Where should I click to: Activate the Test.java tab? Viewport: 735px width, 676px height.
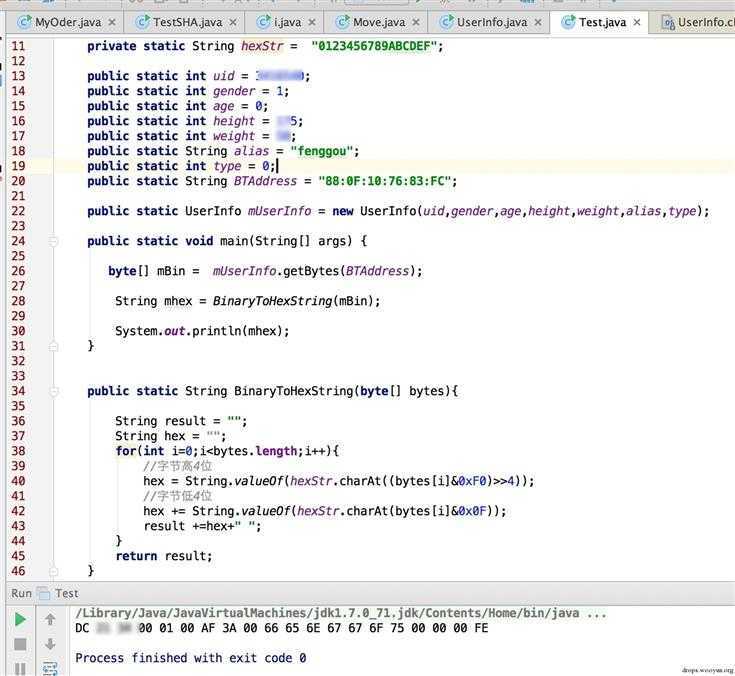602,22
